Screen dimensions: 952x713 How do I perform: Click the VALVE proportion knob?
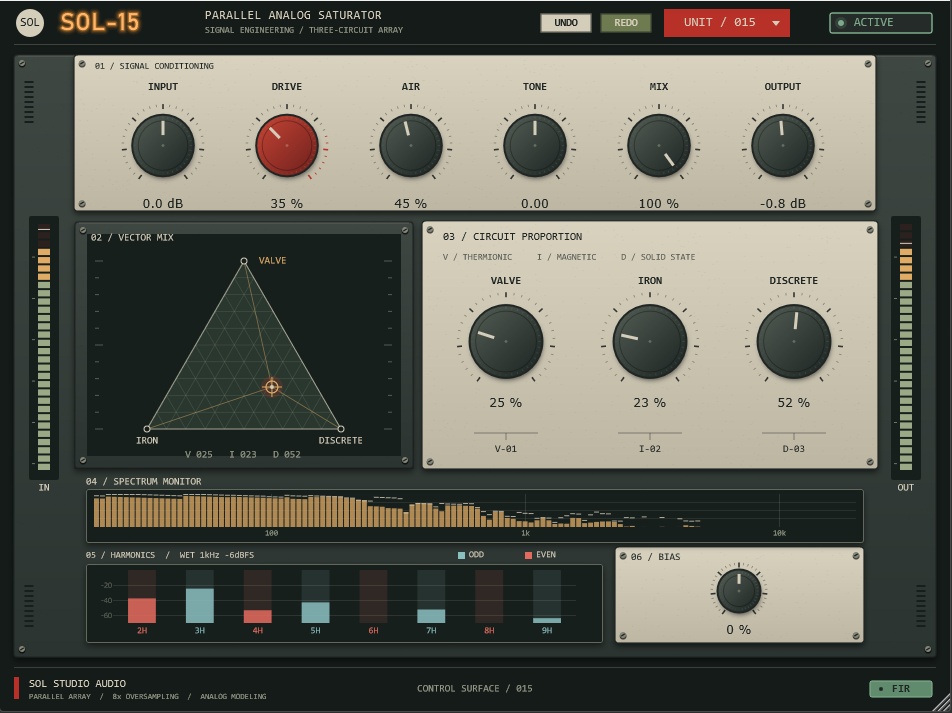506,341
